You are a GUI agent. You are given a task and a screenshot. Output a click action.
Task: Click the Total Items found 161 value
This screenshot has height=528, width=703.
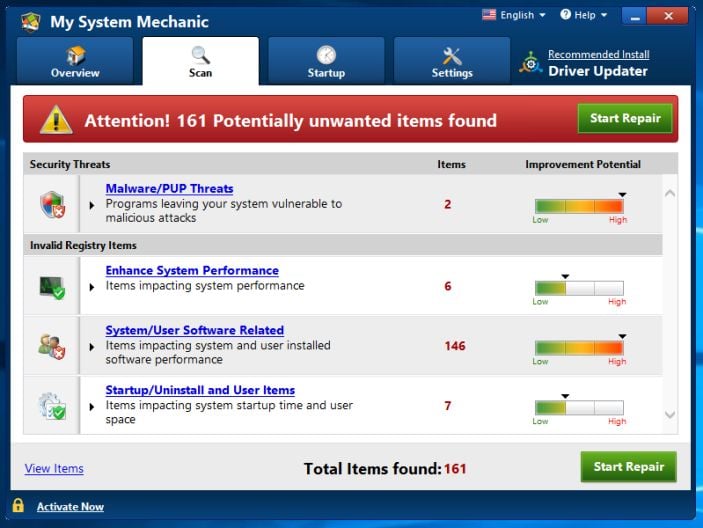[x=455, y=469]
